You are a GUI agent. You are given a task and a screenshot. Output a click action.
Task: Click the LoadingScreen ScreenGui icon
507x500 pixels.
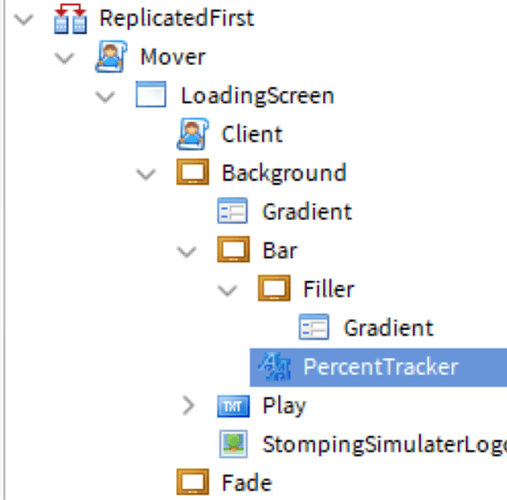tap(151, 94)
